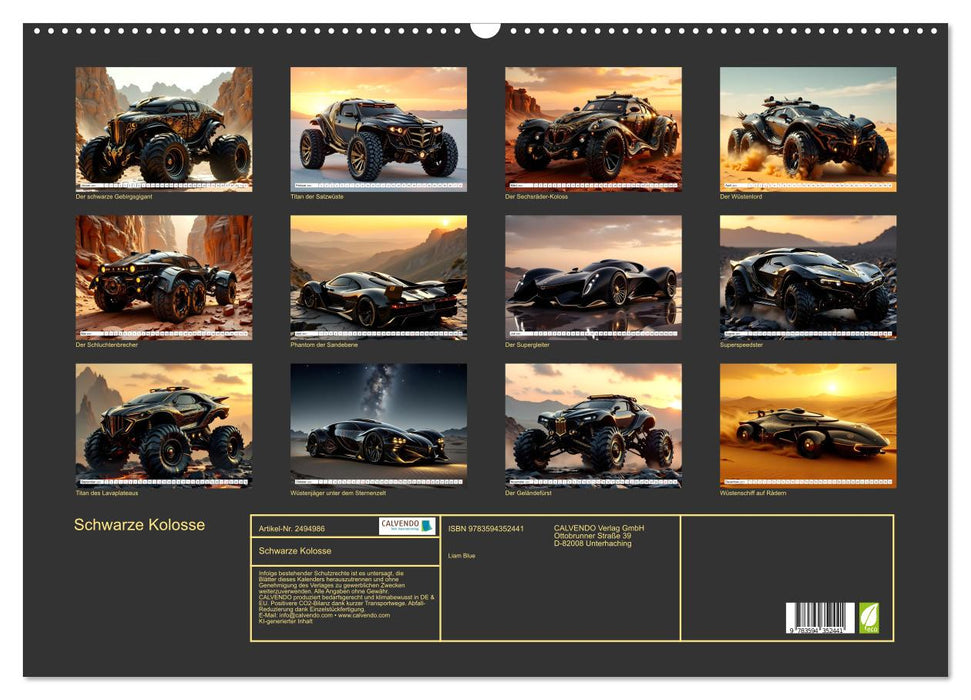Select the Titan der Salzwüste image
This screenshot has height=700, width=971.
tap(378, 129)
